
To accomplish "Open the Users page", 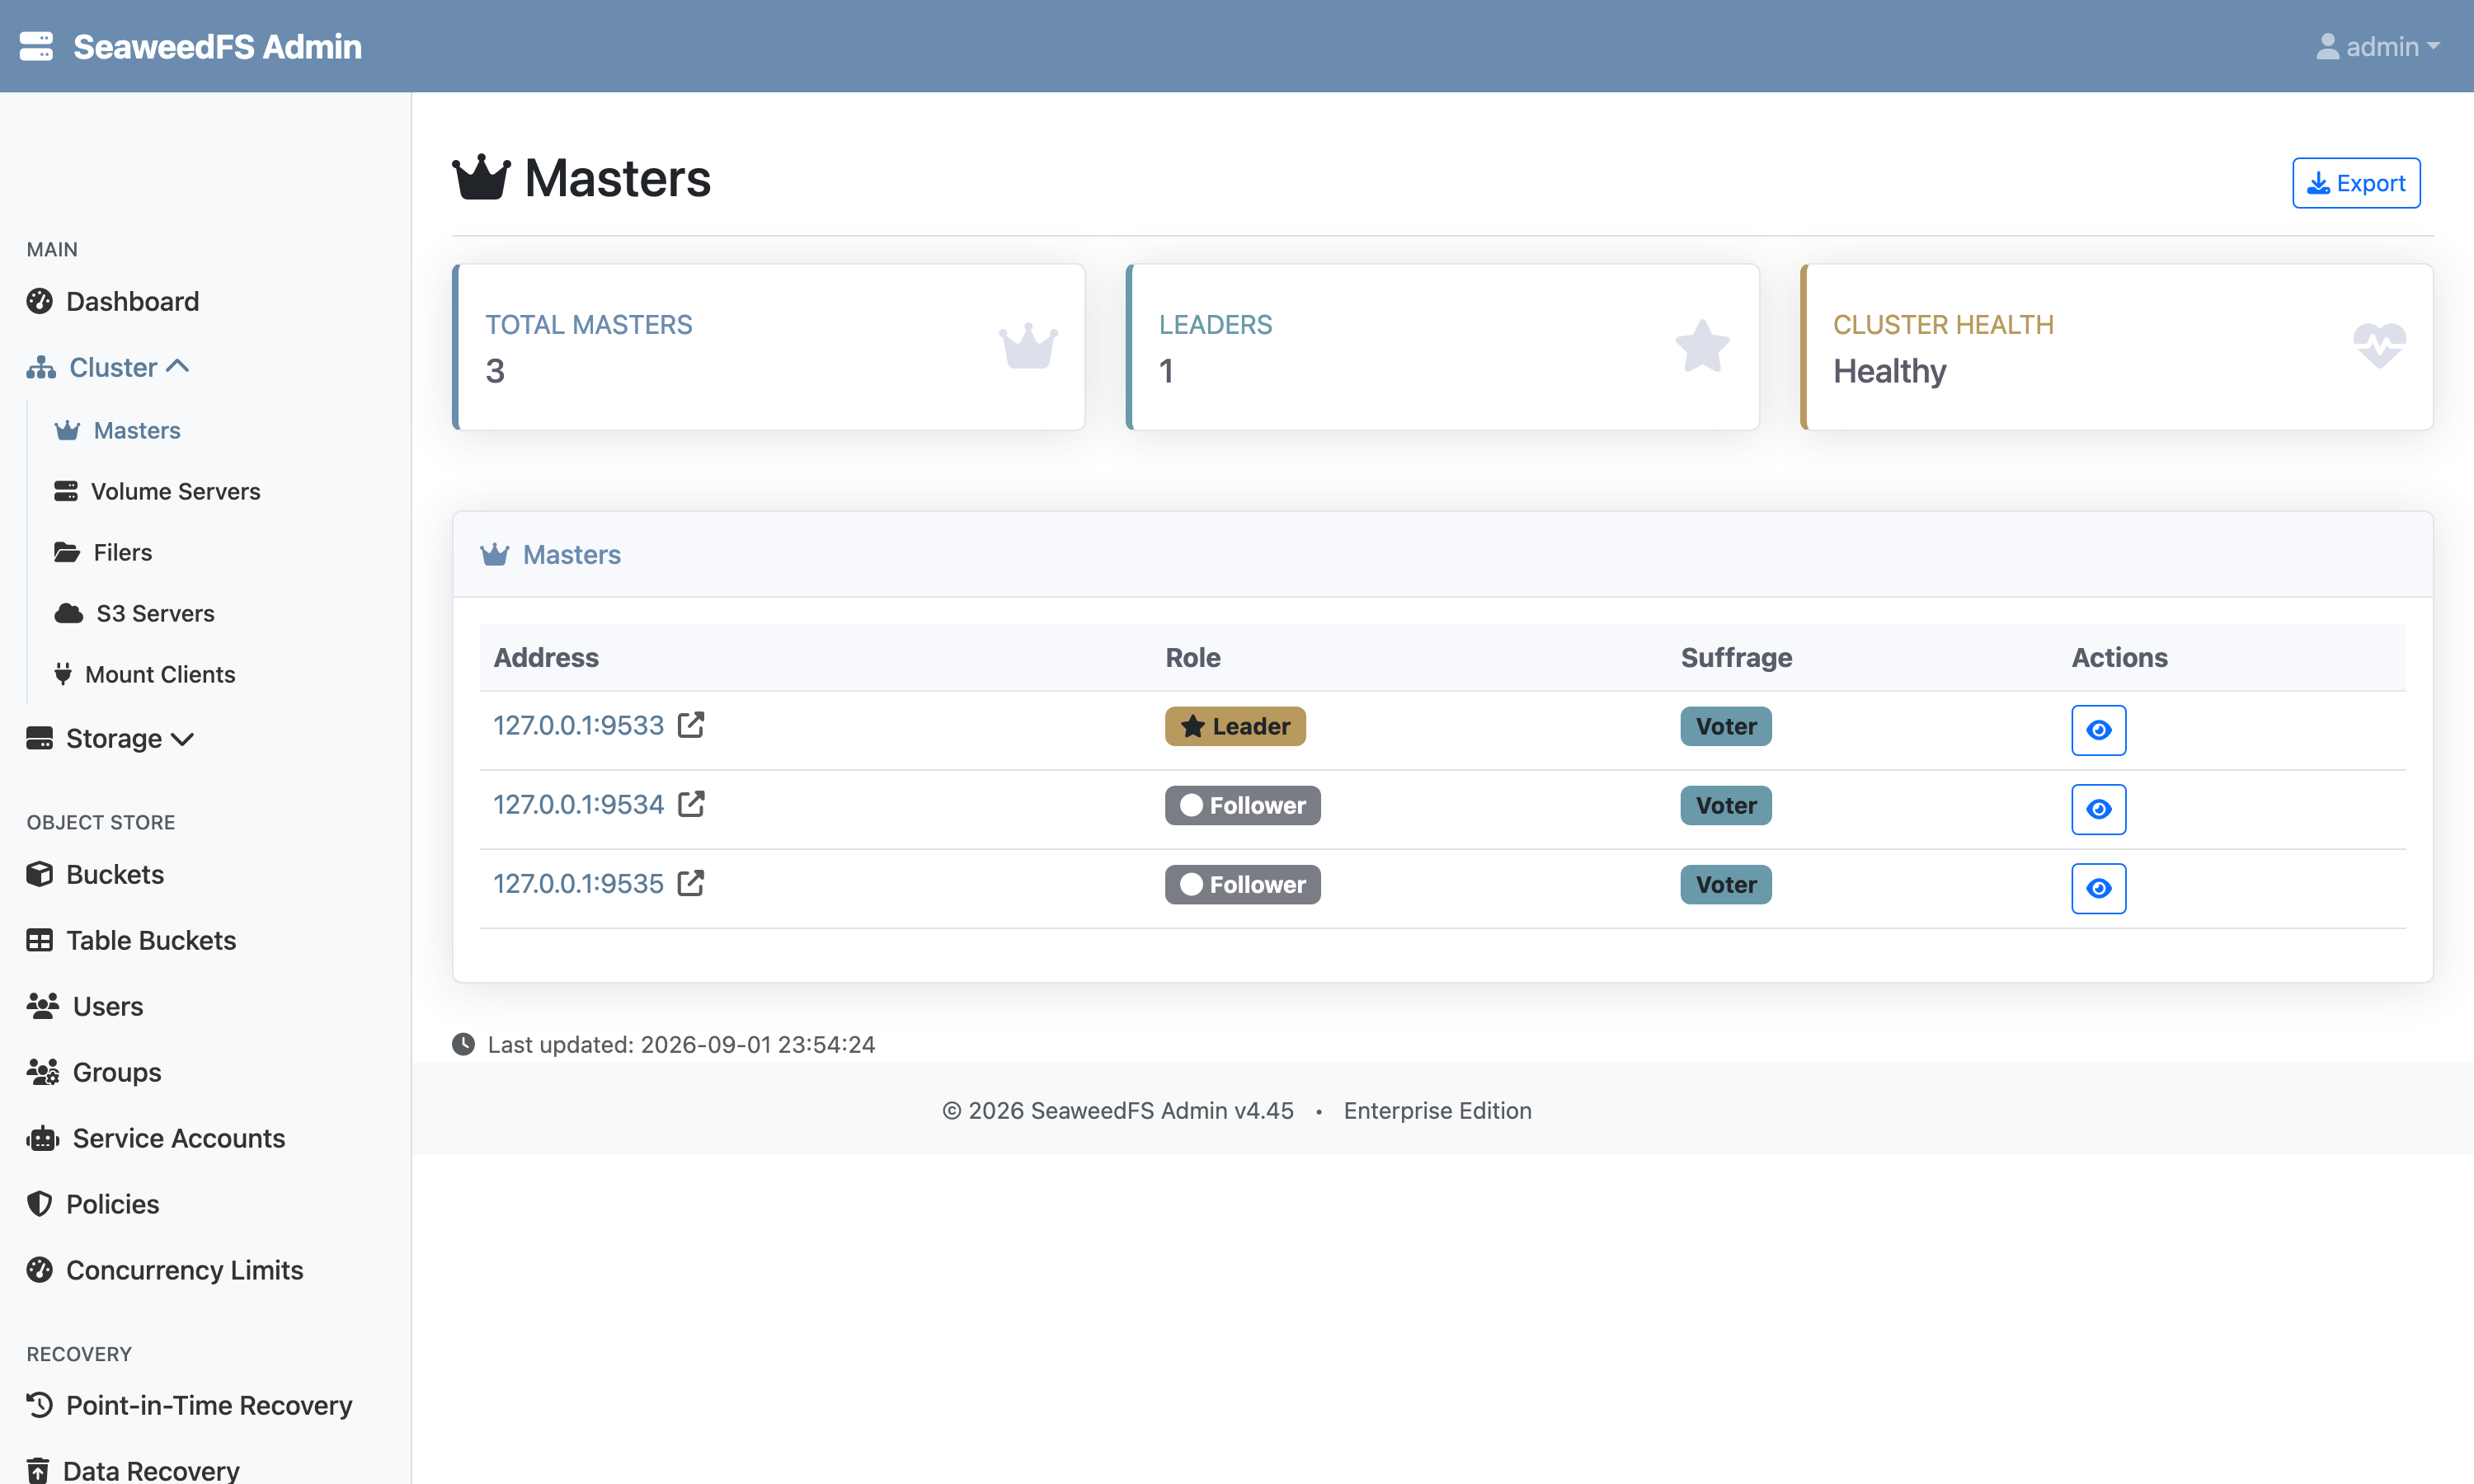I will tap(85, 1006).
